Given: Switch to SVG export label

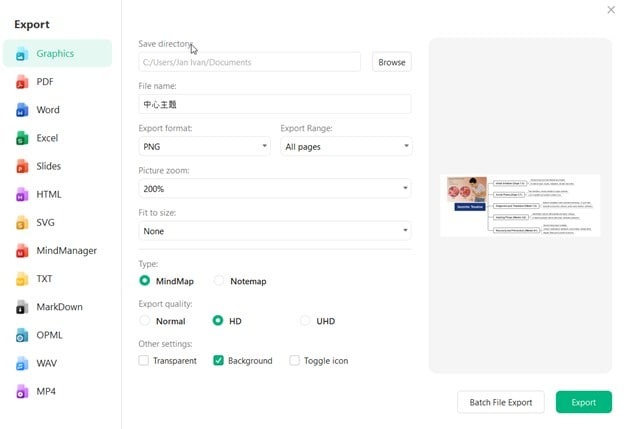Looking at the screenshot, I should coord(45,223).
